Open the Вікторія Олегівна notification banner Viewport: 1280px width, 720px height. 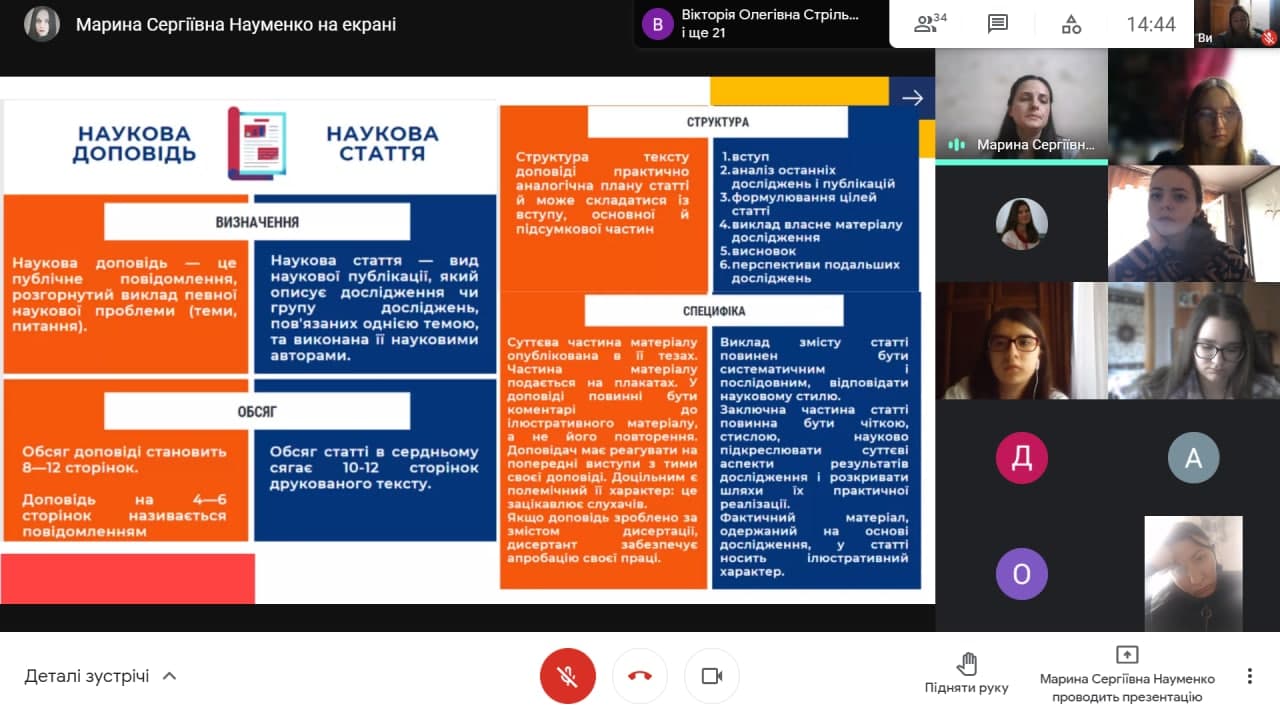point(760,24)
